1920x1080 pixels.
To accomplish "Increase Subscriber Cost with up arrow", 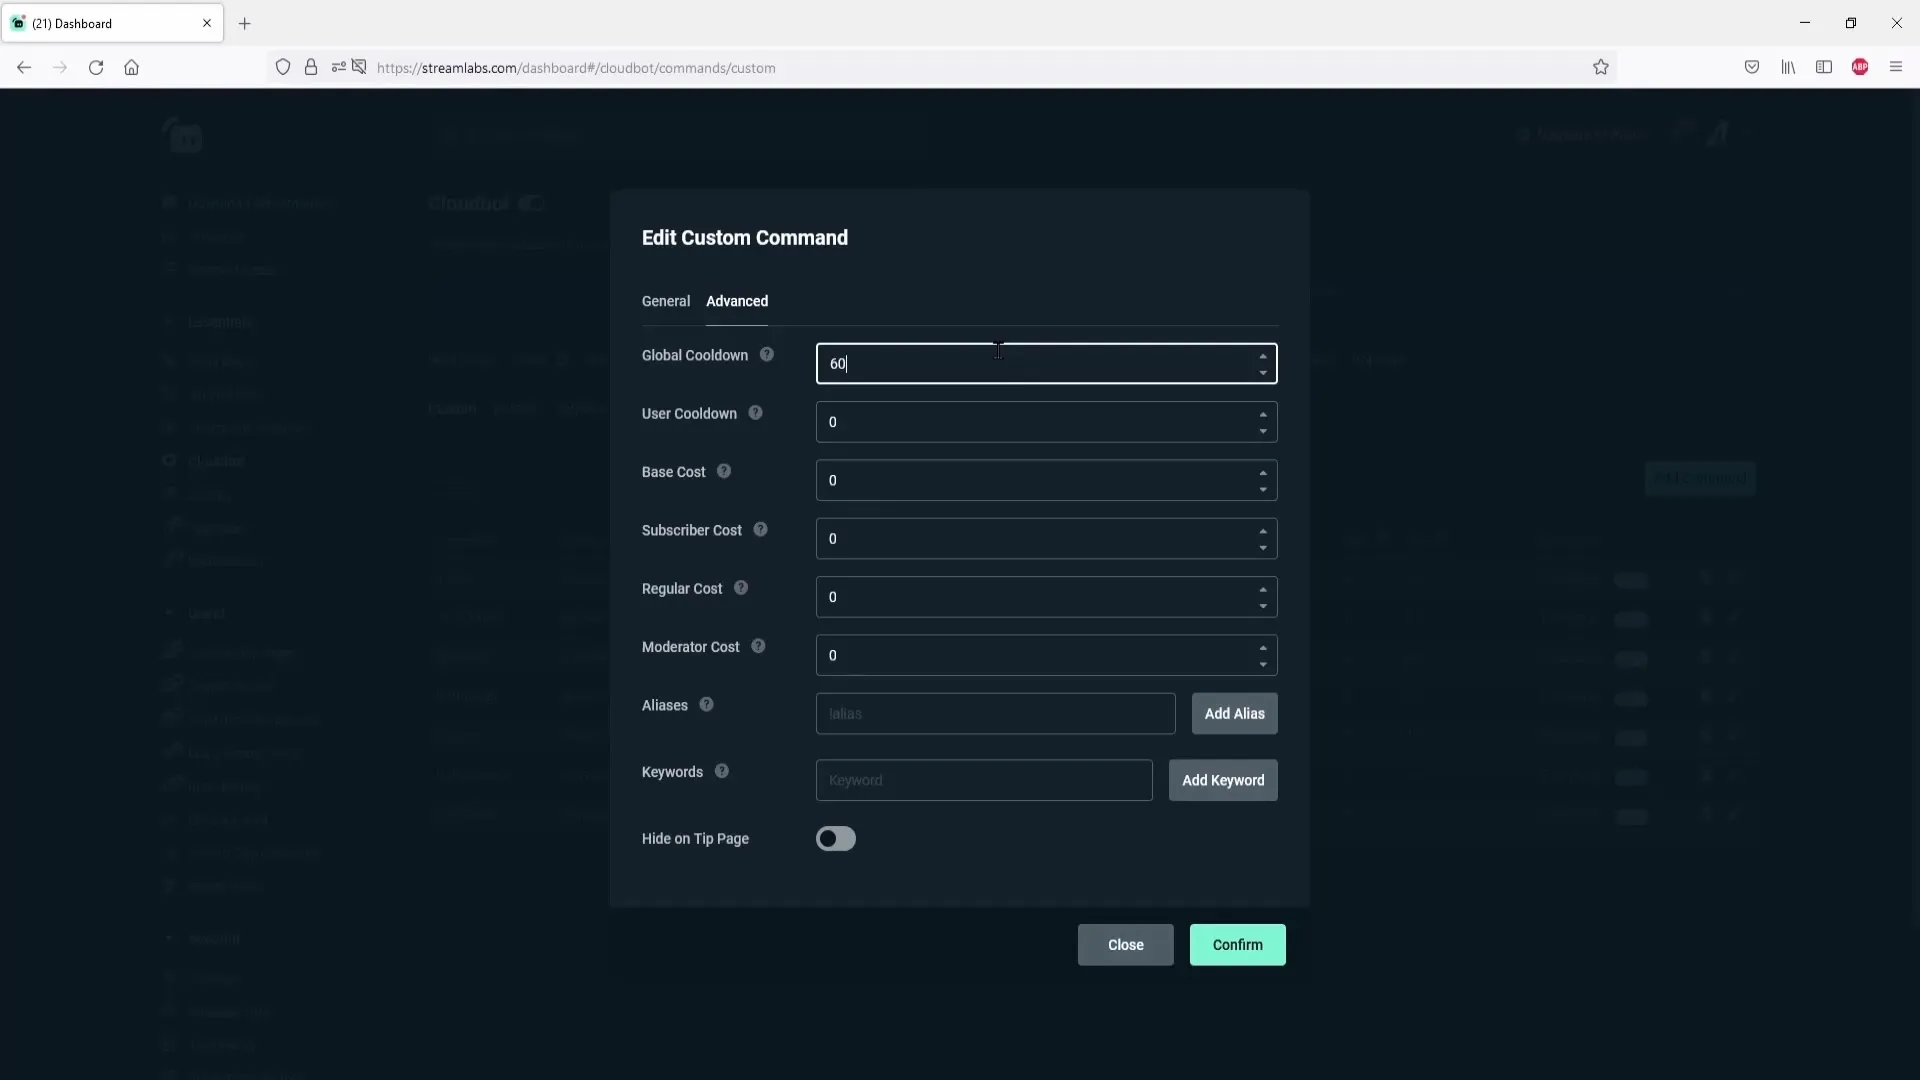I will [x=1263, y=531].
